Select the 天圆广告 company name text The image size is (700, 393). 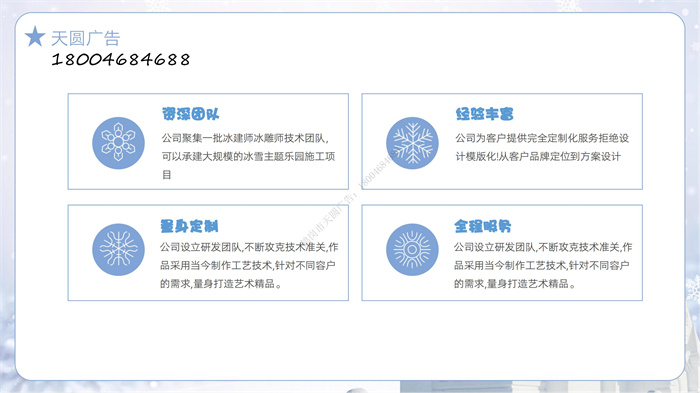click(x=85, y=38)
